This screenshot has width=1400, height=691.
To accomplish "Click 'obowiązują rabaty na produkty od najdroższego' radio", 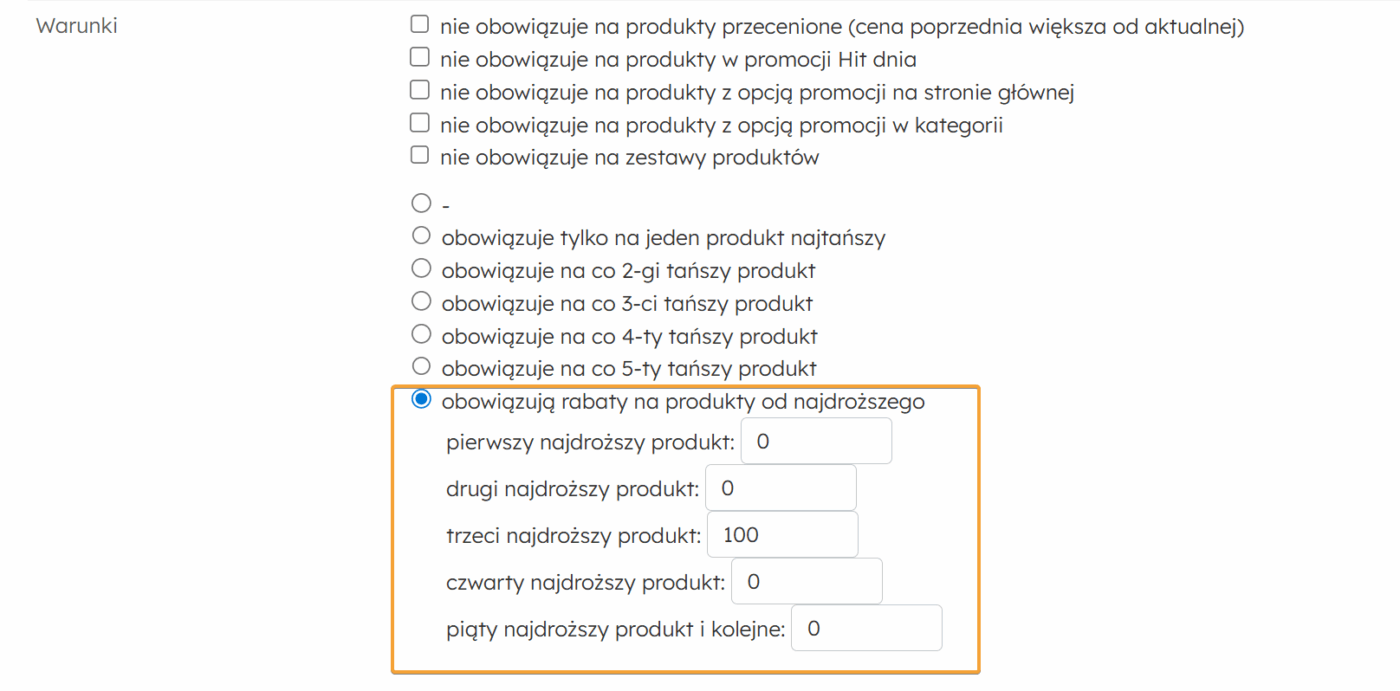I will (x=421, y=400).
